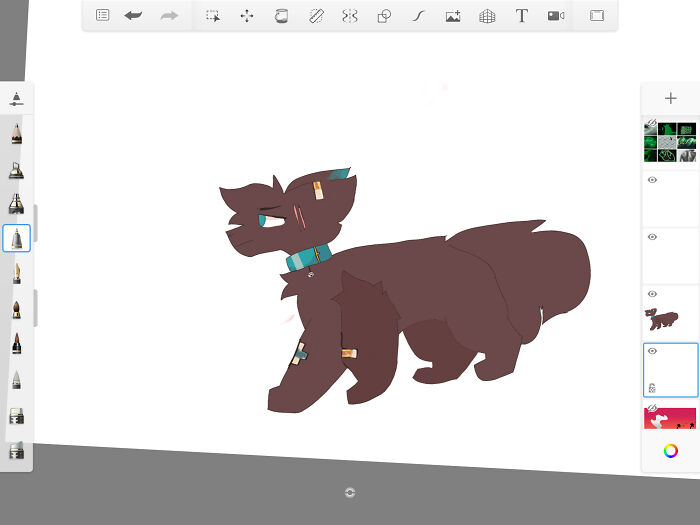Expand the brush size slider handle
The image size is (700, 525).
click(x=36, y=222)
